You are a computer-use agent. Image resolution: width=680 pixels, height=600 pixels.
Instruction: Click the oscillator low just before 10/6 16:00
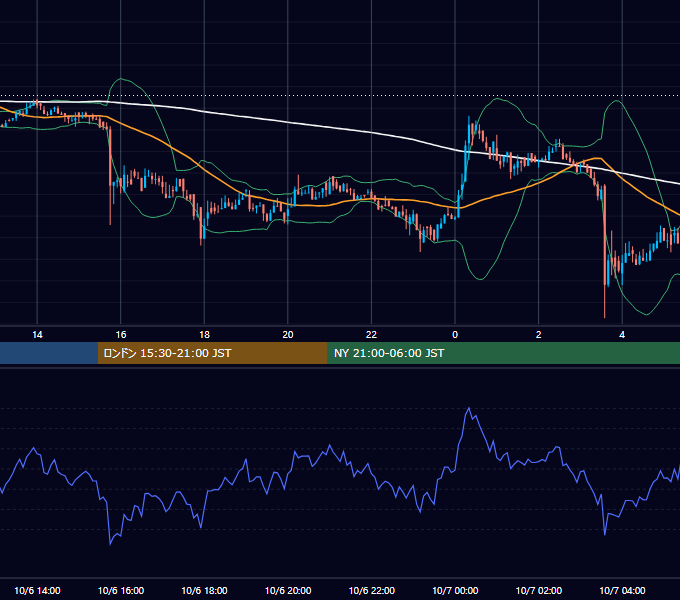coord(110,544)
